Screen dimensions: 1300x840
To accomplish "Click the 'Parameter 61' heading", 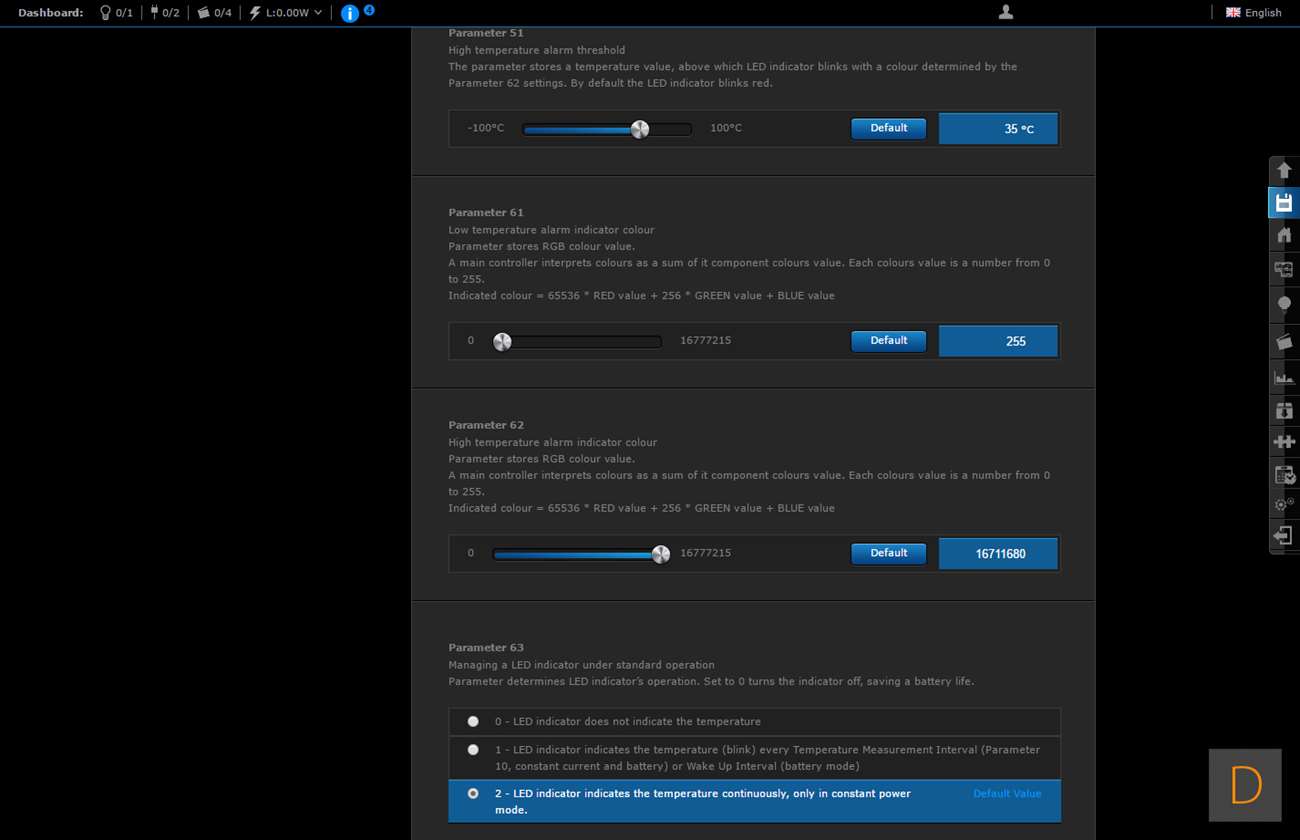I will pos(486,212).
